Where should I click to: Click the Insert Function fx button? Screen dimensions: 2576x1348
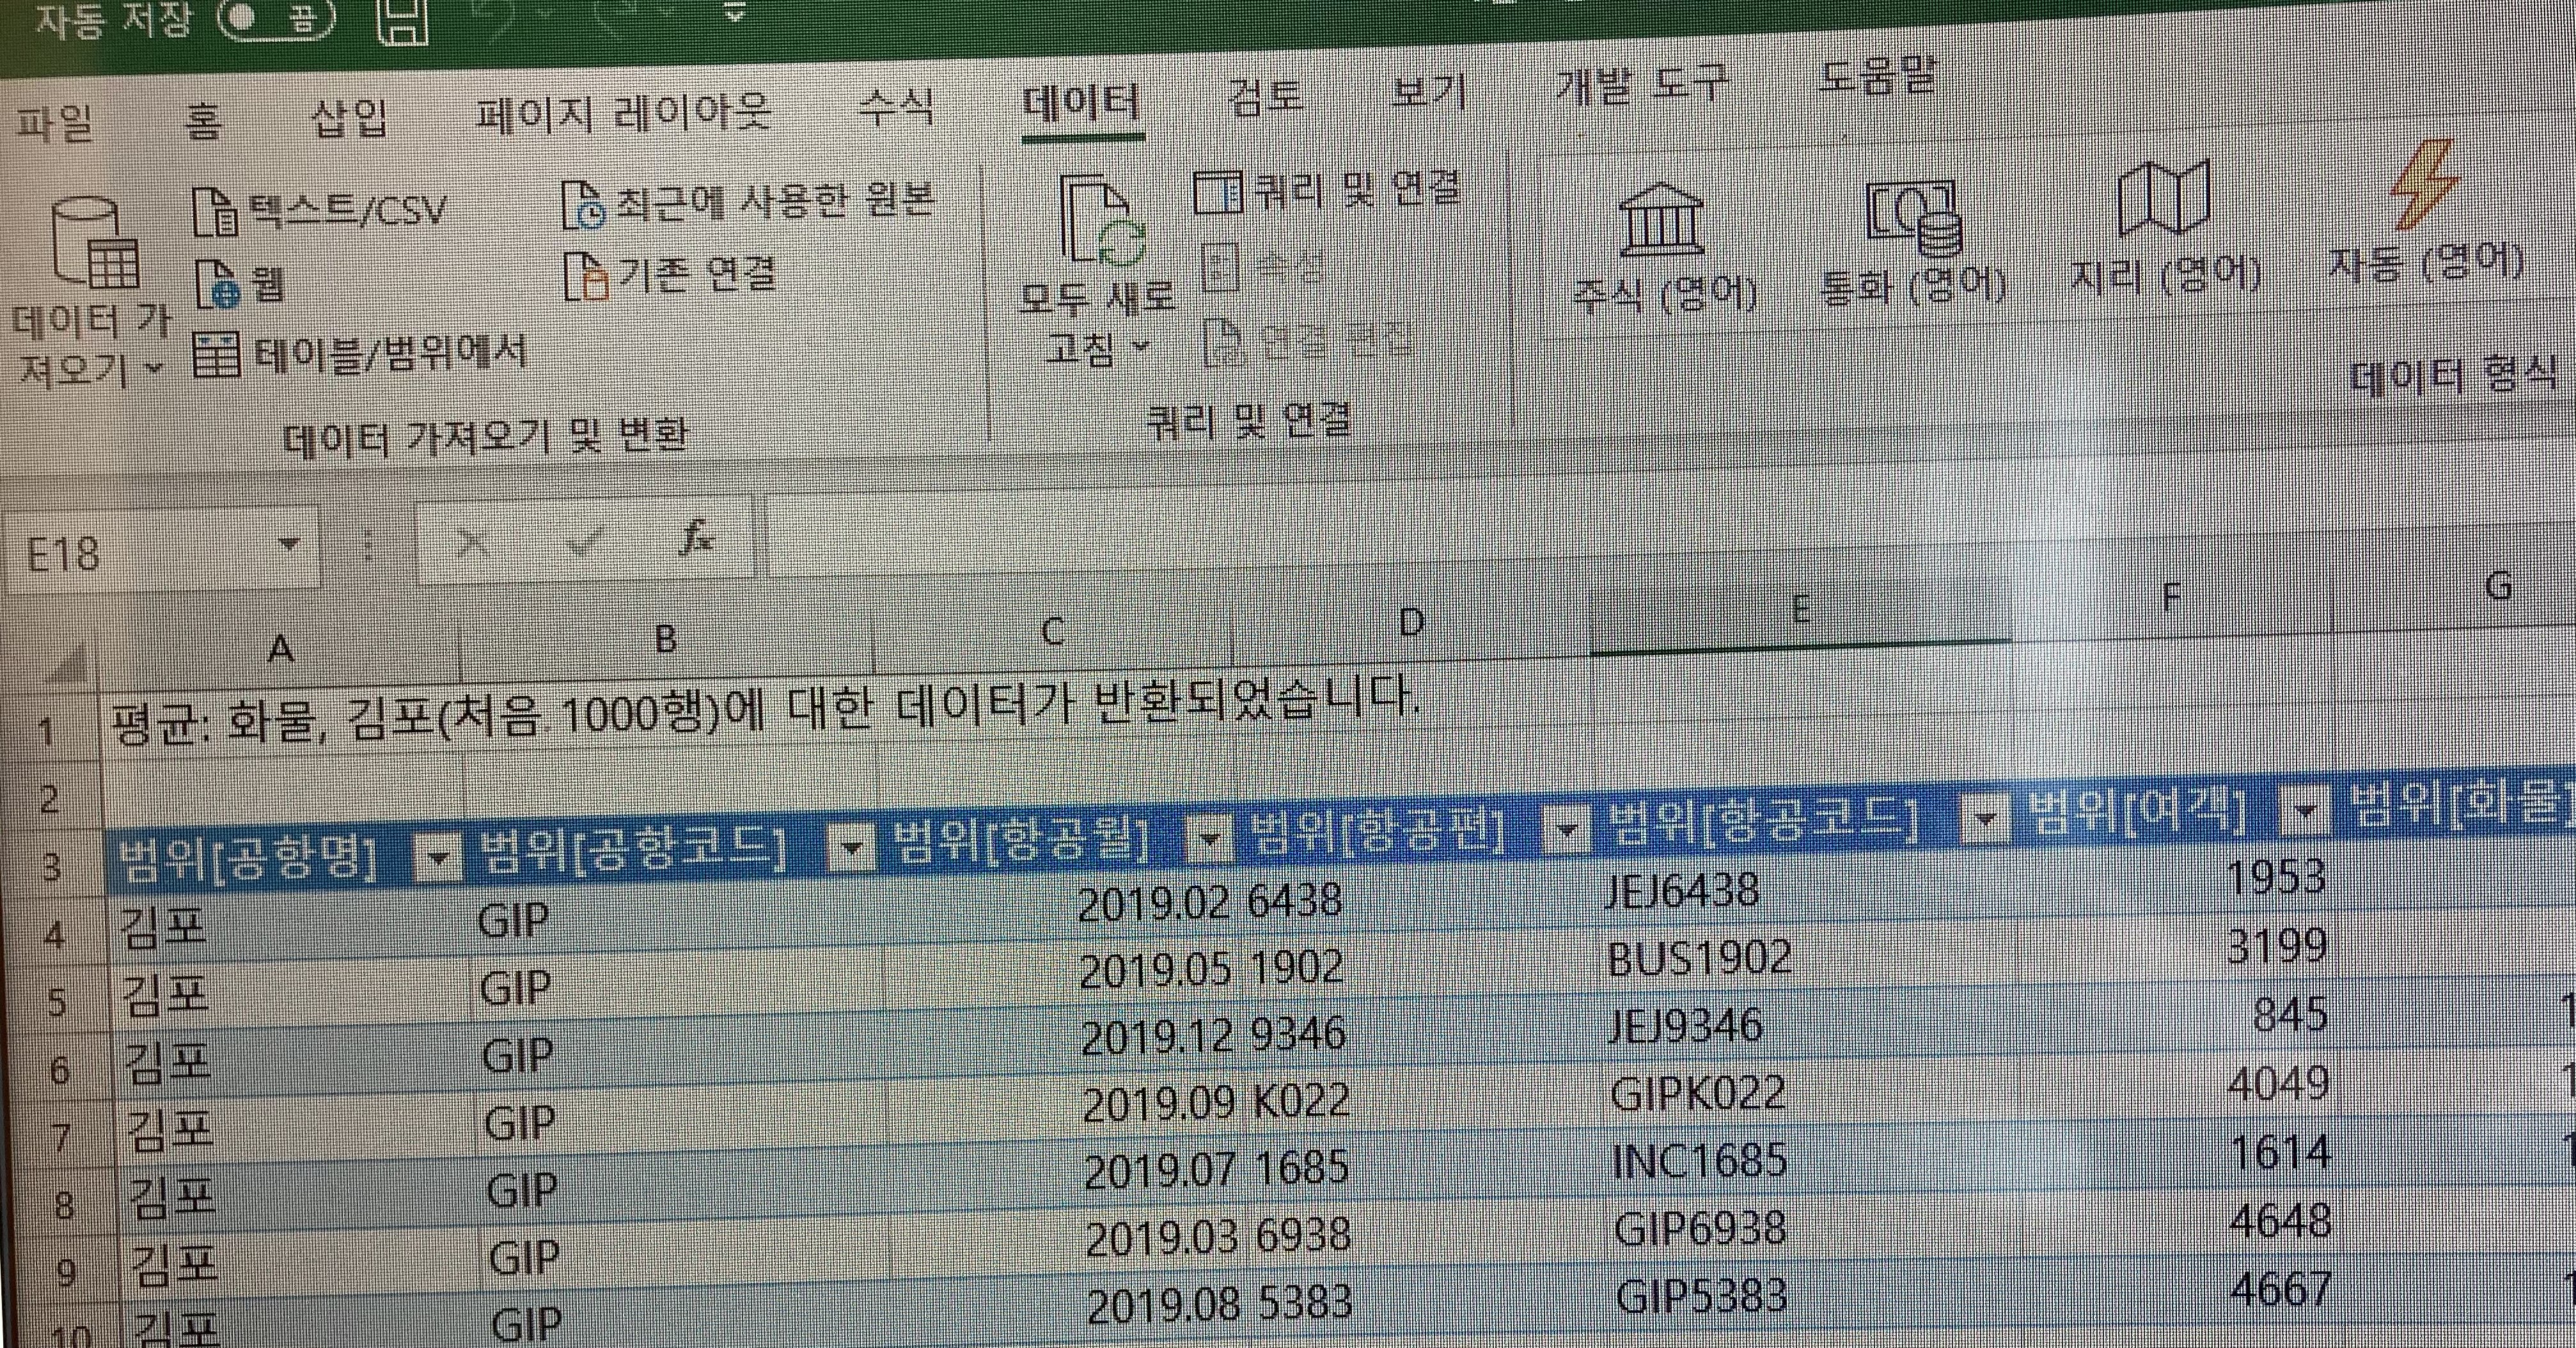click(696, 540)
